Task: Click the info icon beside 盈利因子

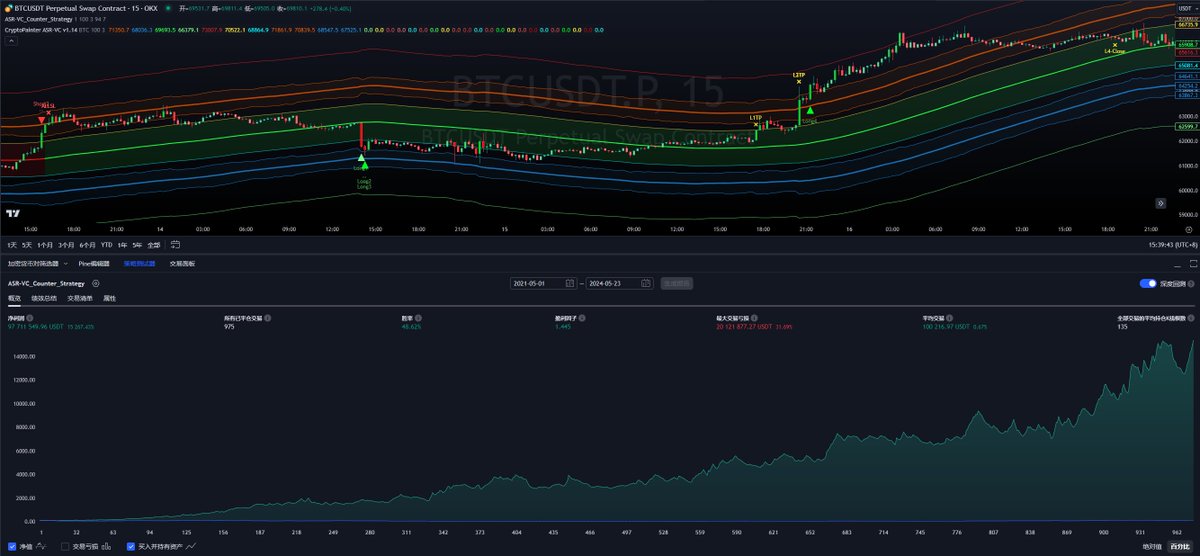Action: pyautogui.click(x=583, y=317)
